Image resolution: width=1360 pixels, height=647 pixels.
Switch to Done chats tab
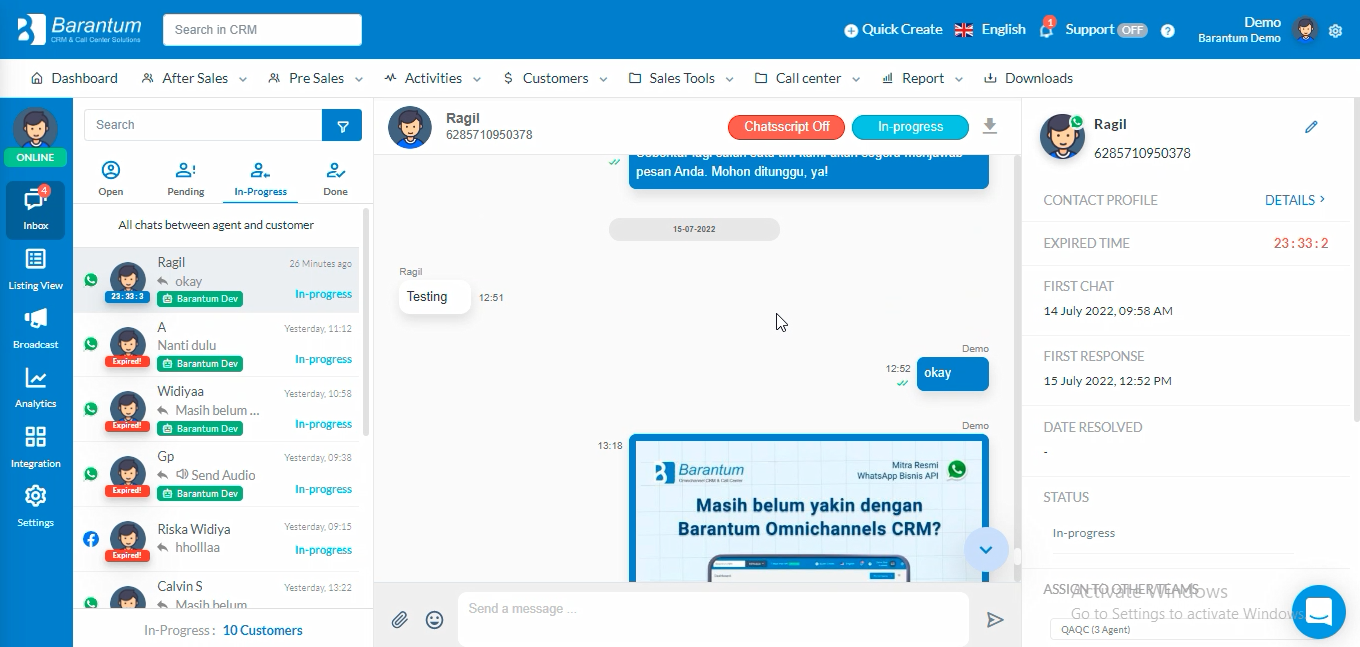[335, 179]
